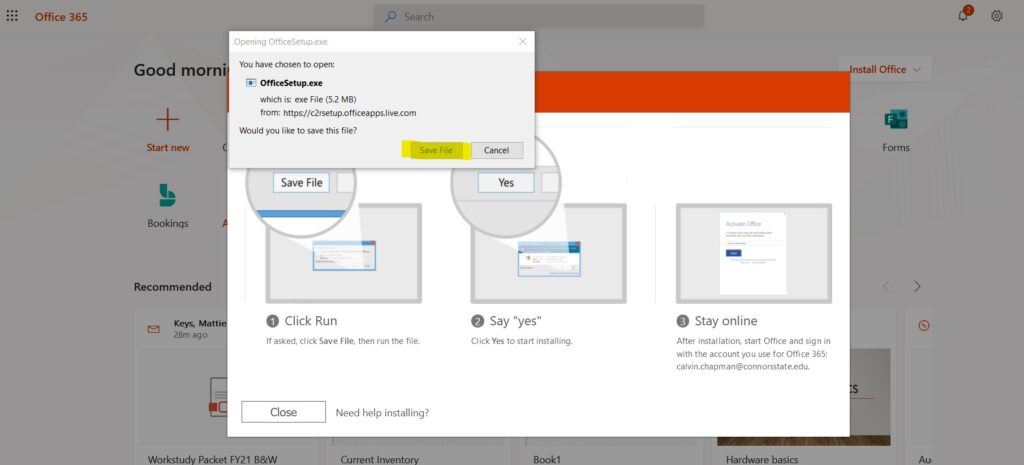
Task: Click the Forms app icon
Action: click(895, 120)
